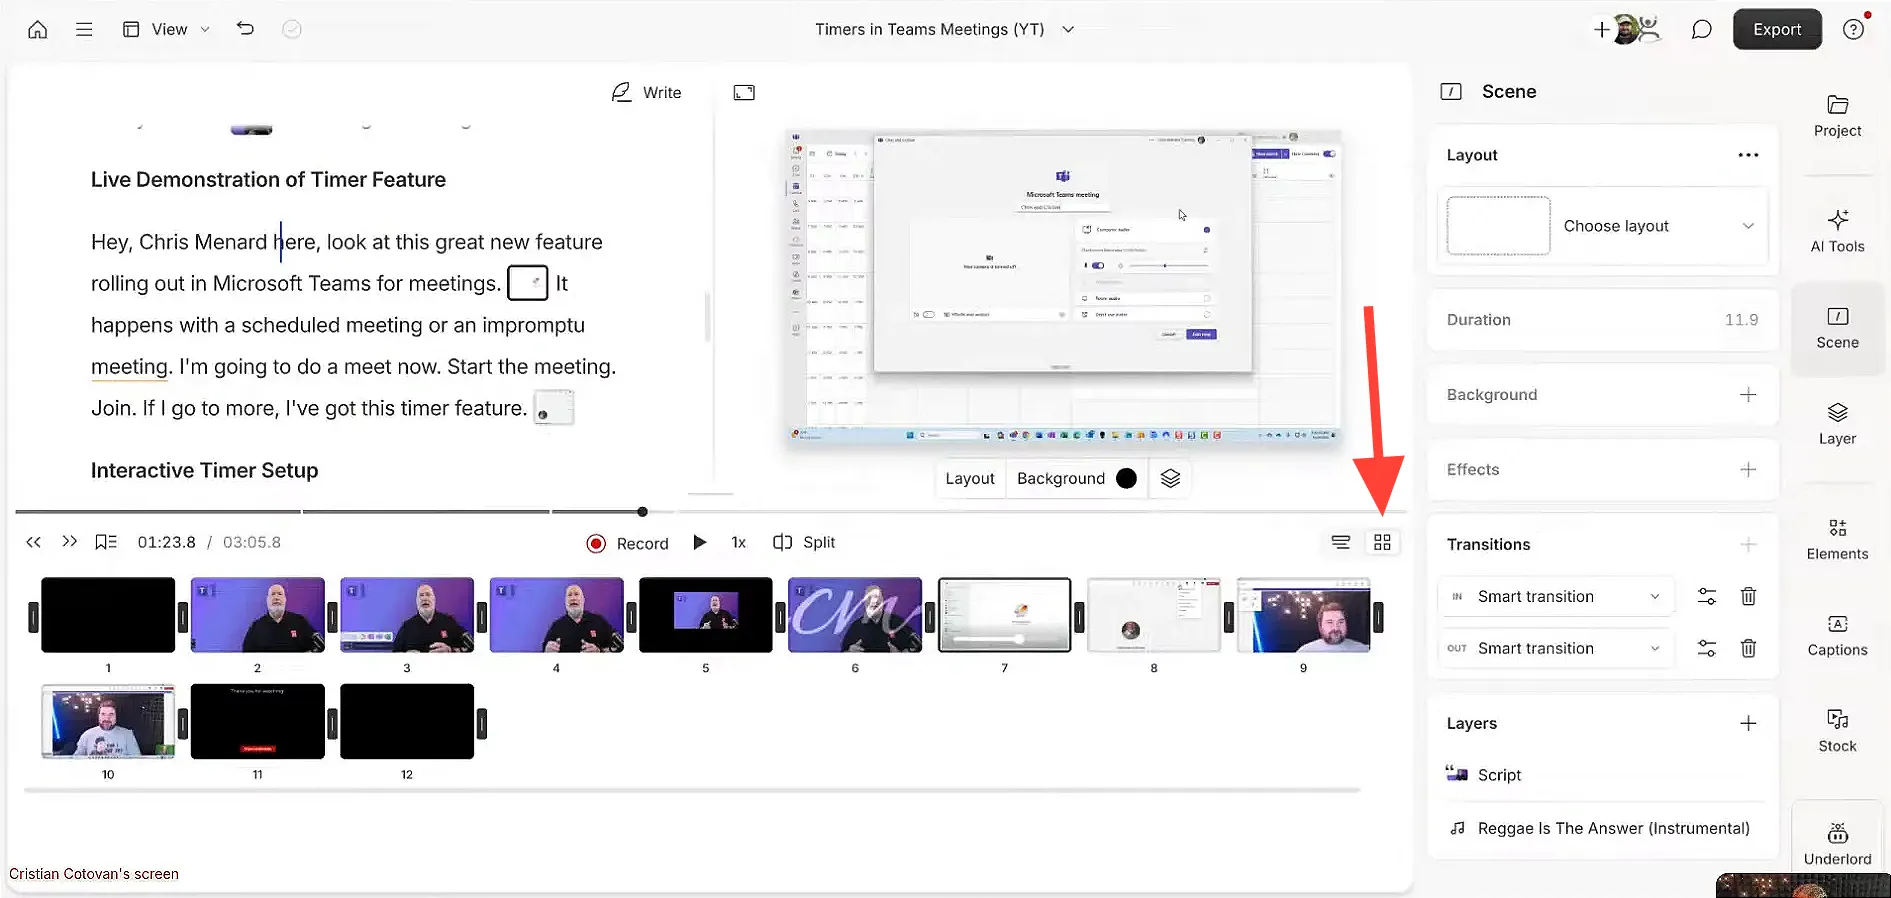Change the 1x playback speed
The image size is (1891, 898).
tap(738, 542)
